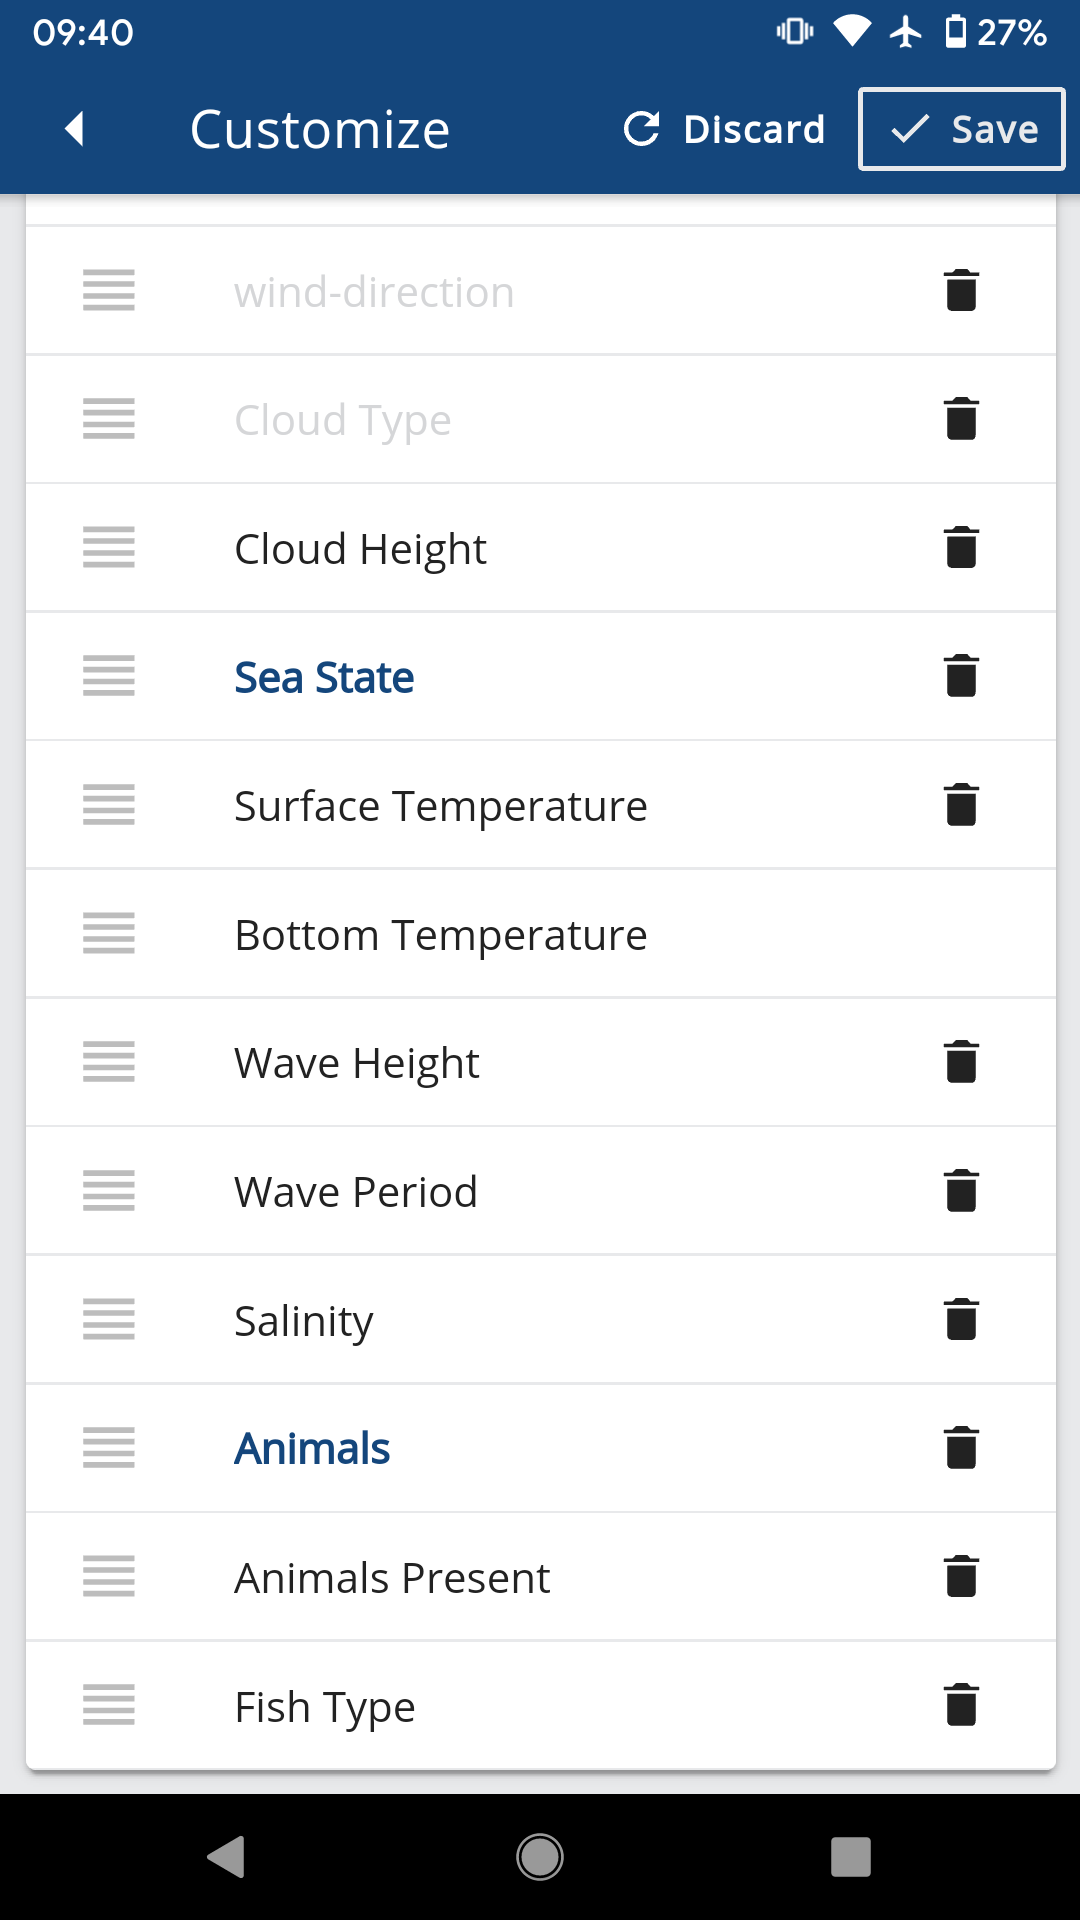This screenshot has height=1920, width=1080.
Task: Tap the Bottom Temperature row label
Action: pos(440,935)
